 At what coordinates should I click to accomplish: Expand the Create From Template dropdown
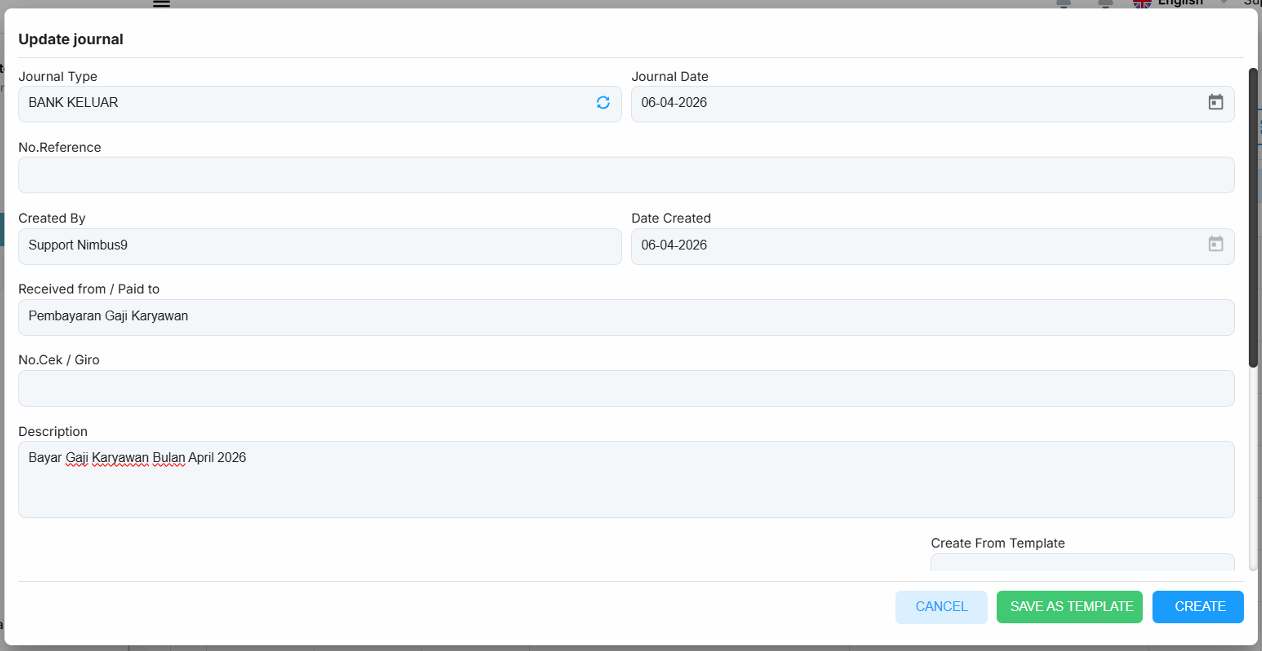pyautogui.click(x=1082, y=562)
